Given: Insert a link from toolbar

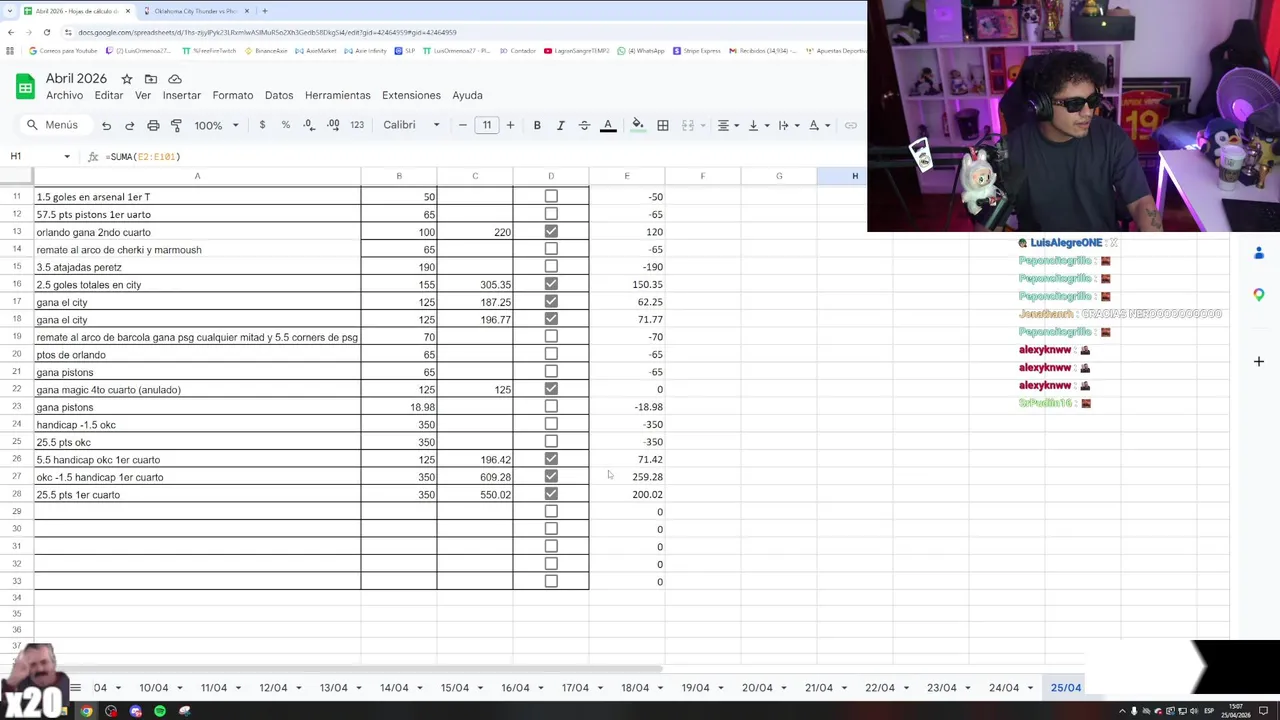Looking at the screenshot, I should coord(851,125).
